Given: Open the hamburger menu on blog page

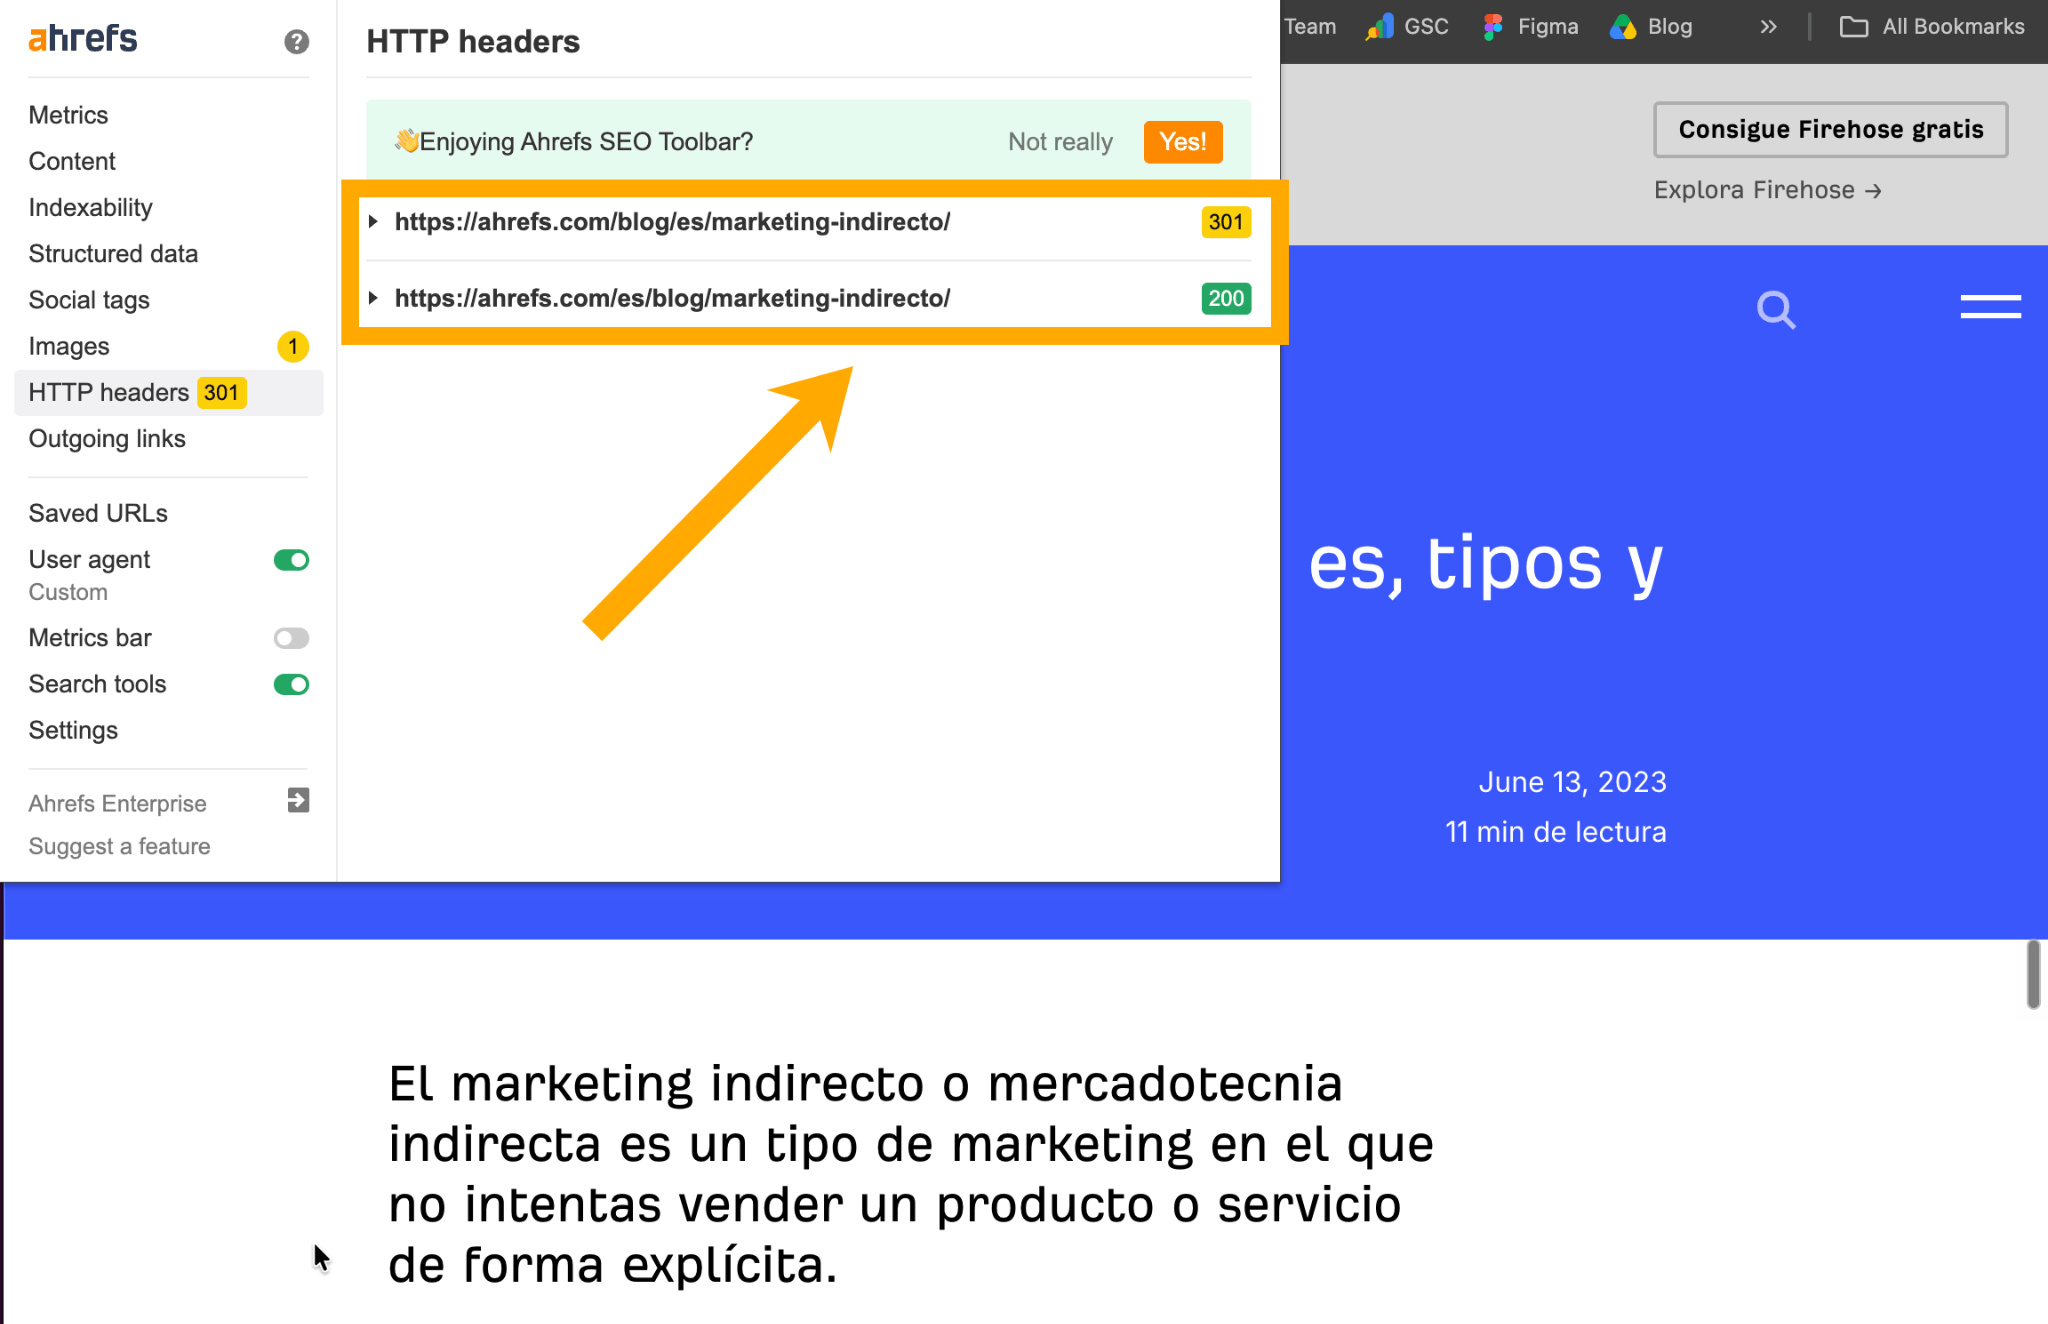Looking at the screenshot, I should point(1990,307).
